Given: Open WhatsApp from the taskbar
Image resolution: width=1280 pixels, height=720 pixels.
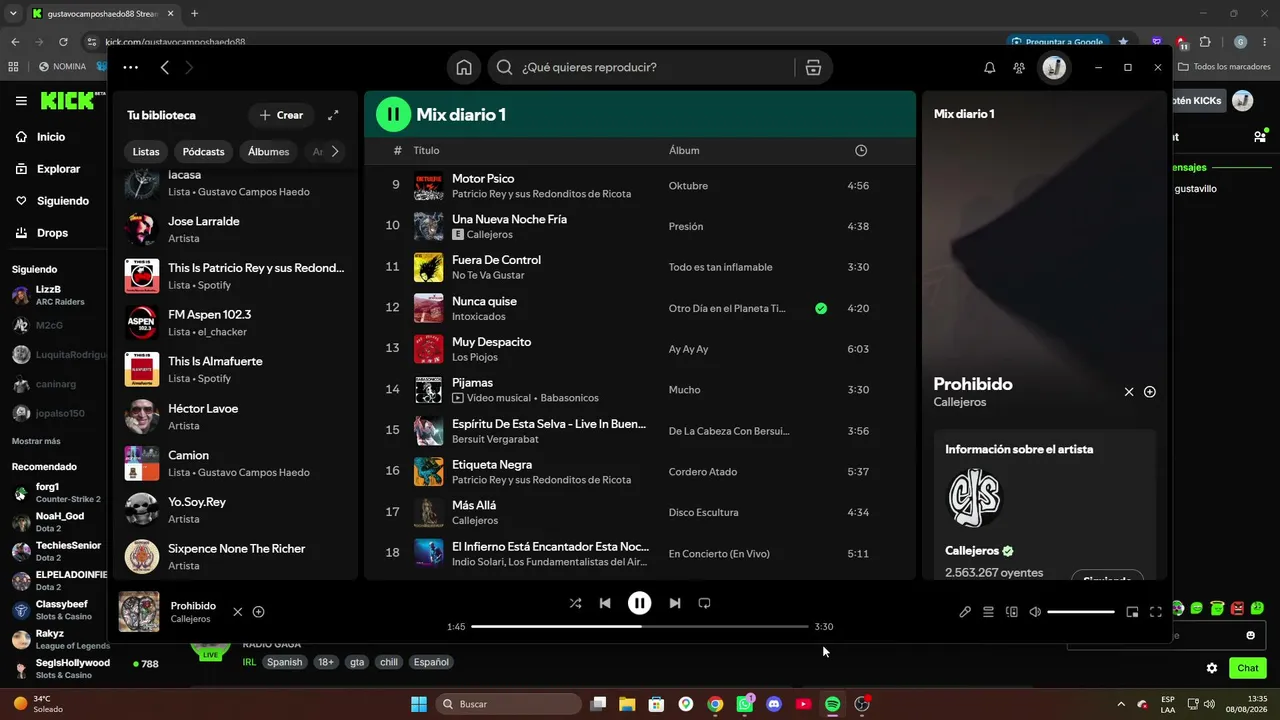Looking at the screenshot, I should [744, 704].
